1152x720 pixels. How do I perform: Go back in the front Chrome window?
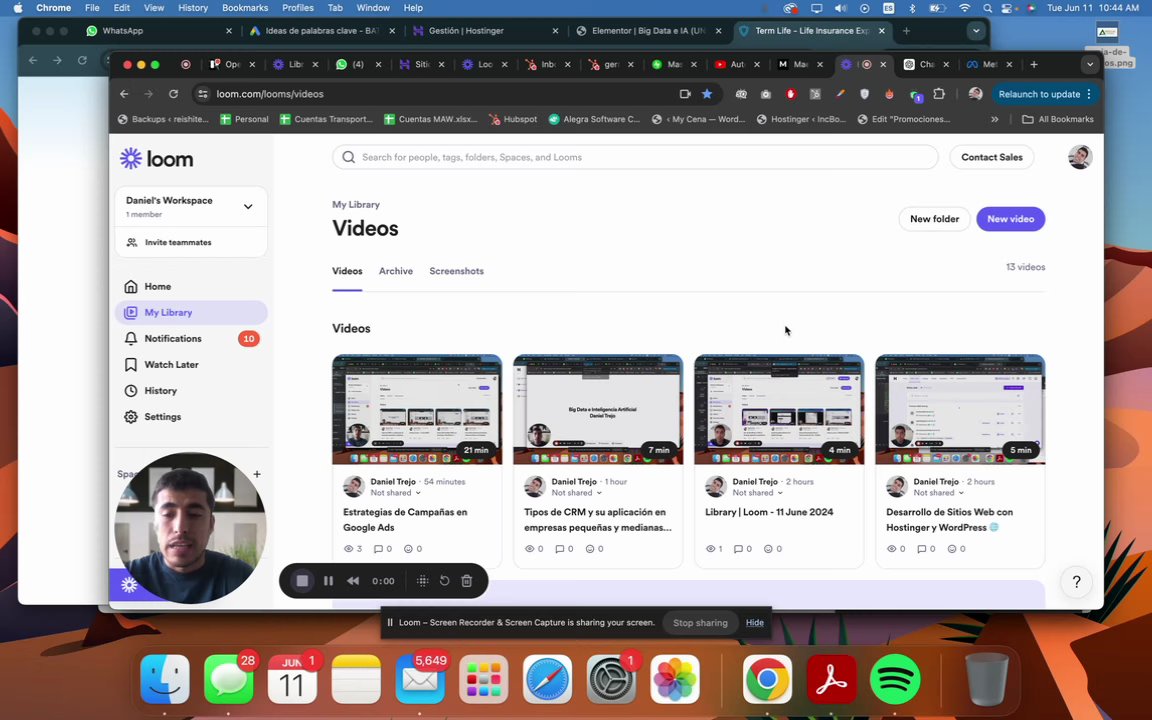tap(124, 94)
